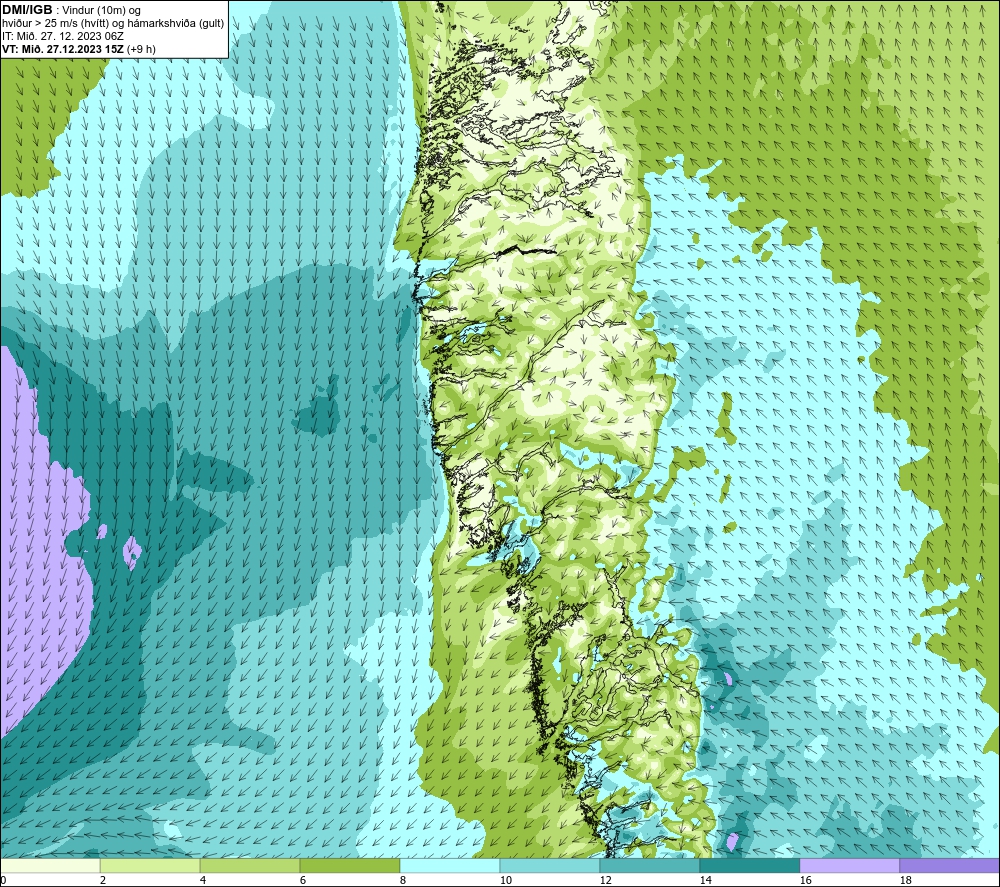
Task: Click the "Vindur (10m) og" text
Action: click(x=100, y=11)
